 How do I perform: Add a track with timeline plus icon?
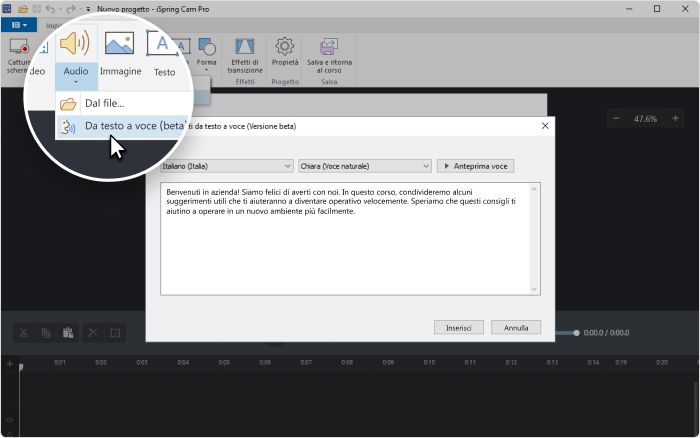pyautogui.click(x=10, y=364)
